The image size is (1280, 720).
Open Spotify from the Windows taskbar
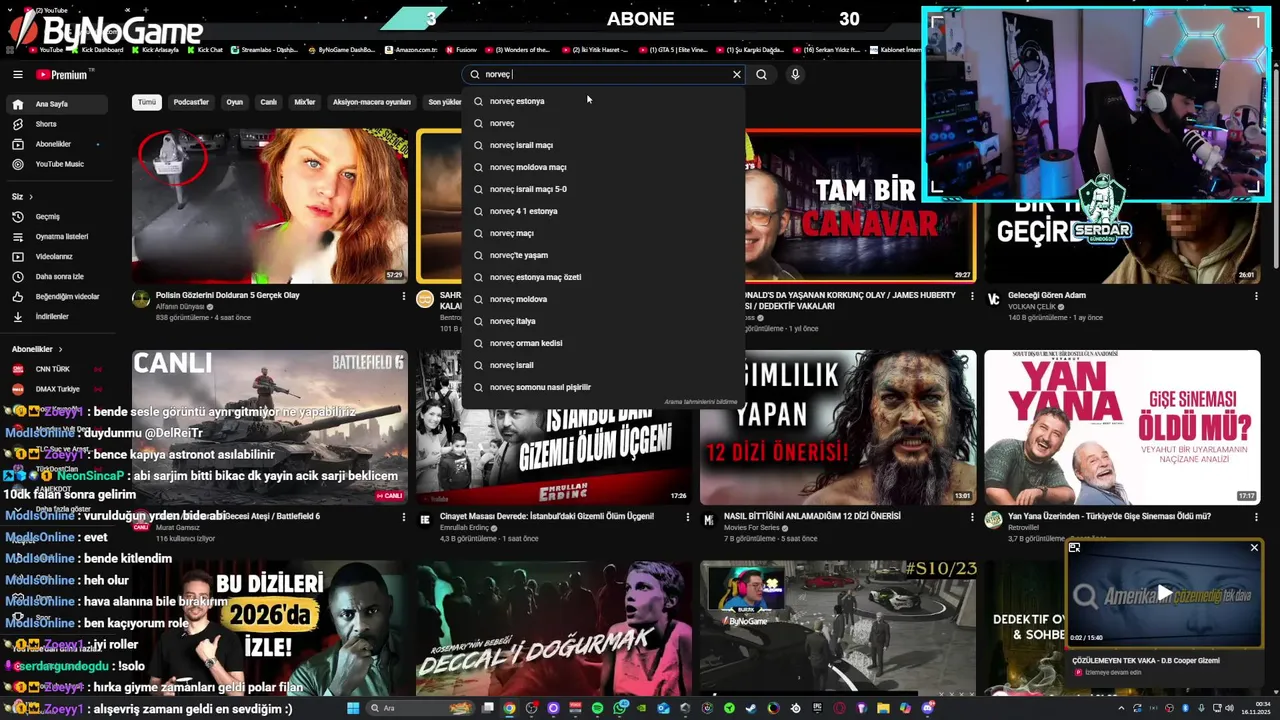click(x=597, y=708)
